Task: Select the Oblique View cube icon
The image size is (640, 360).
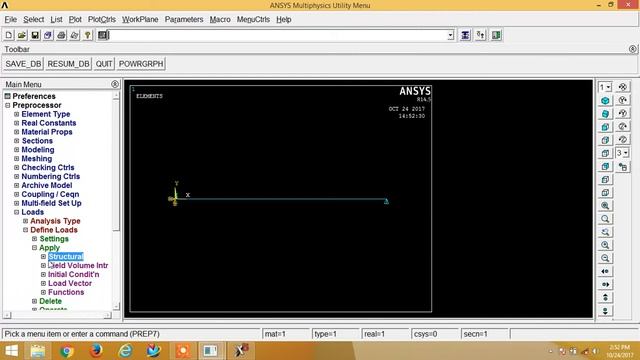Action: coord(605,113)
